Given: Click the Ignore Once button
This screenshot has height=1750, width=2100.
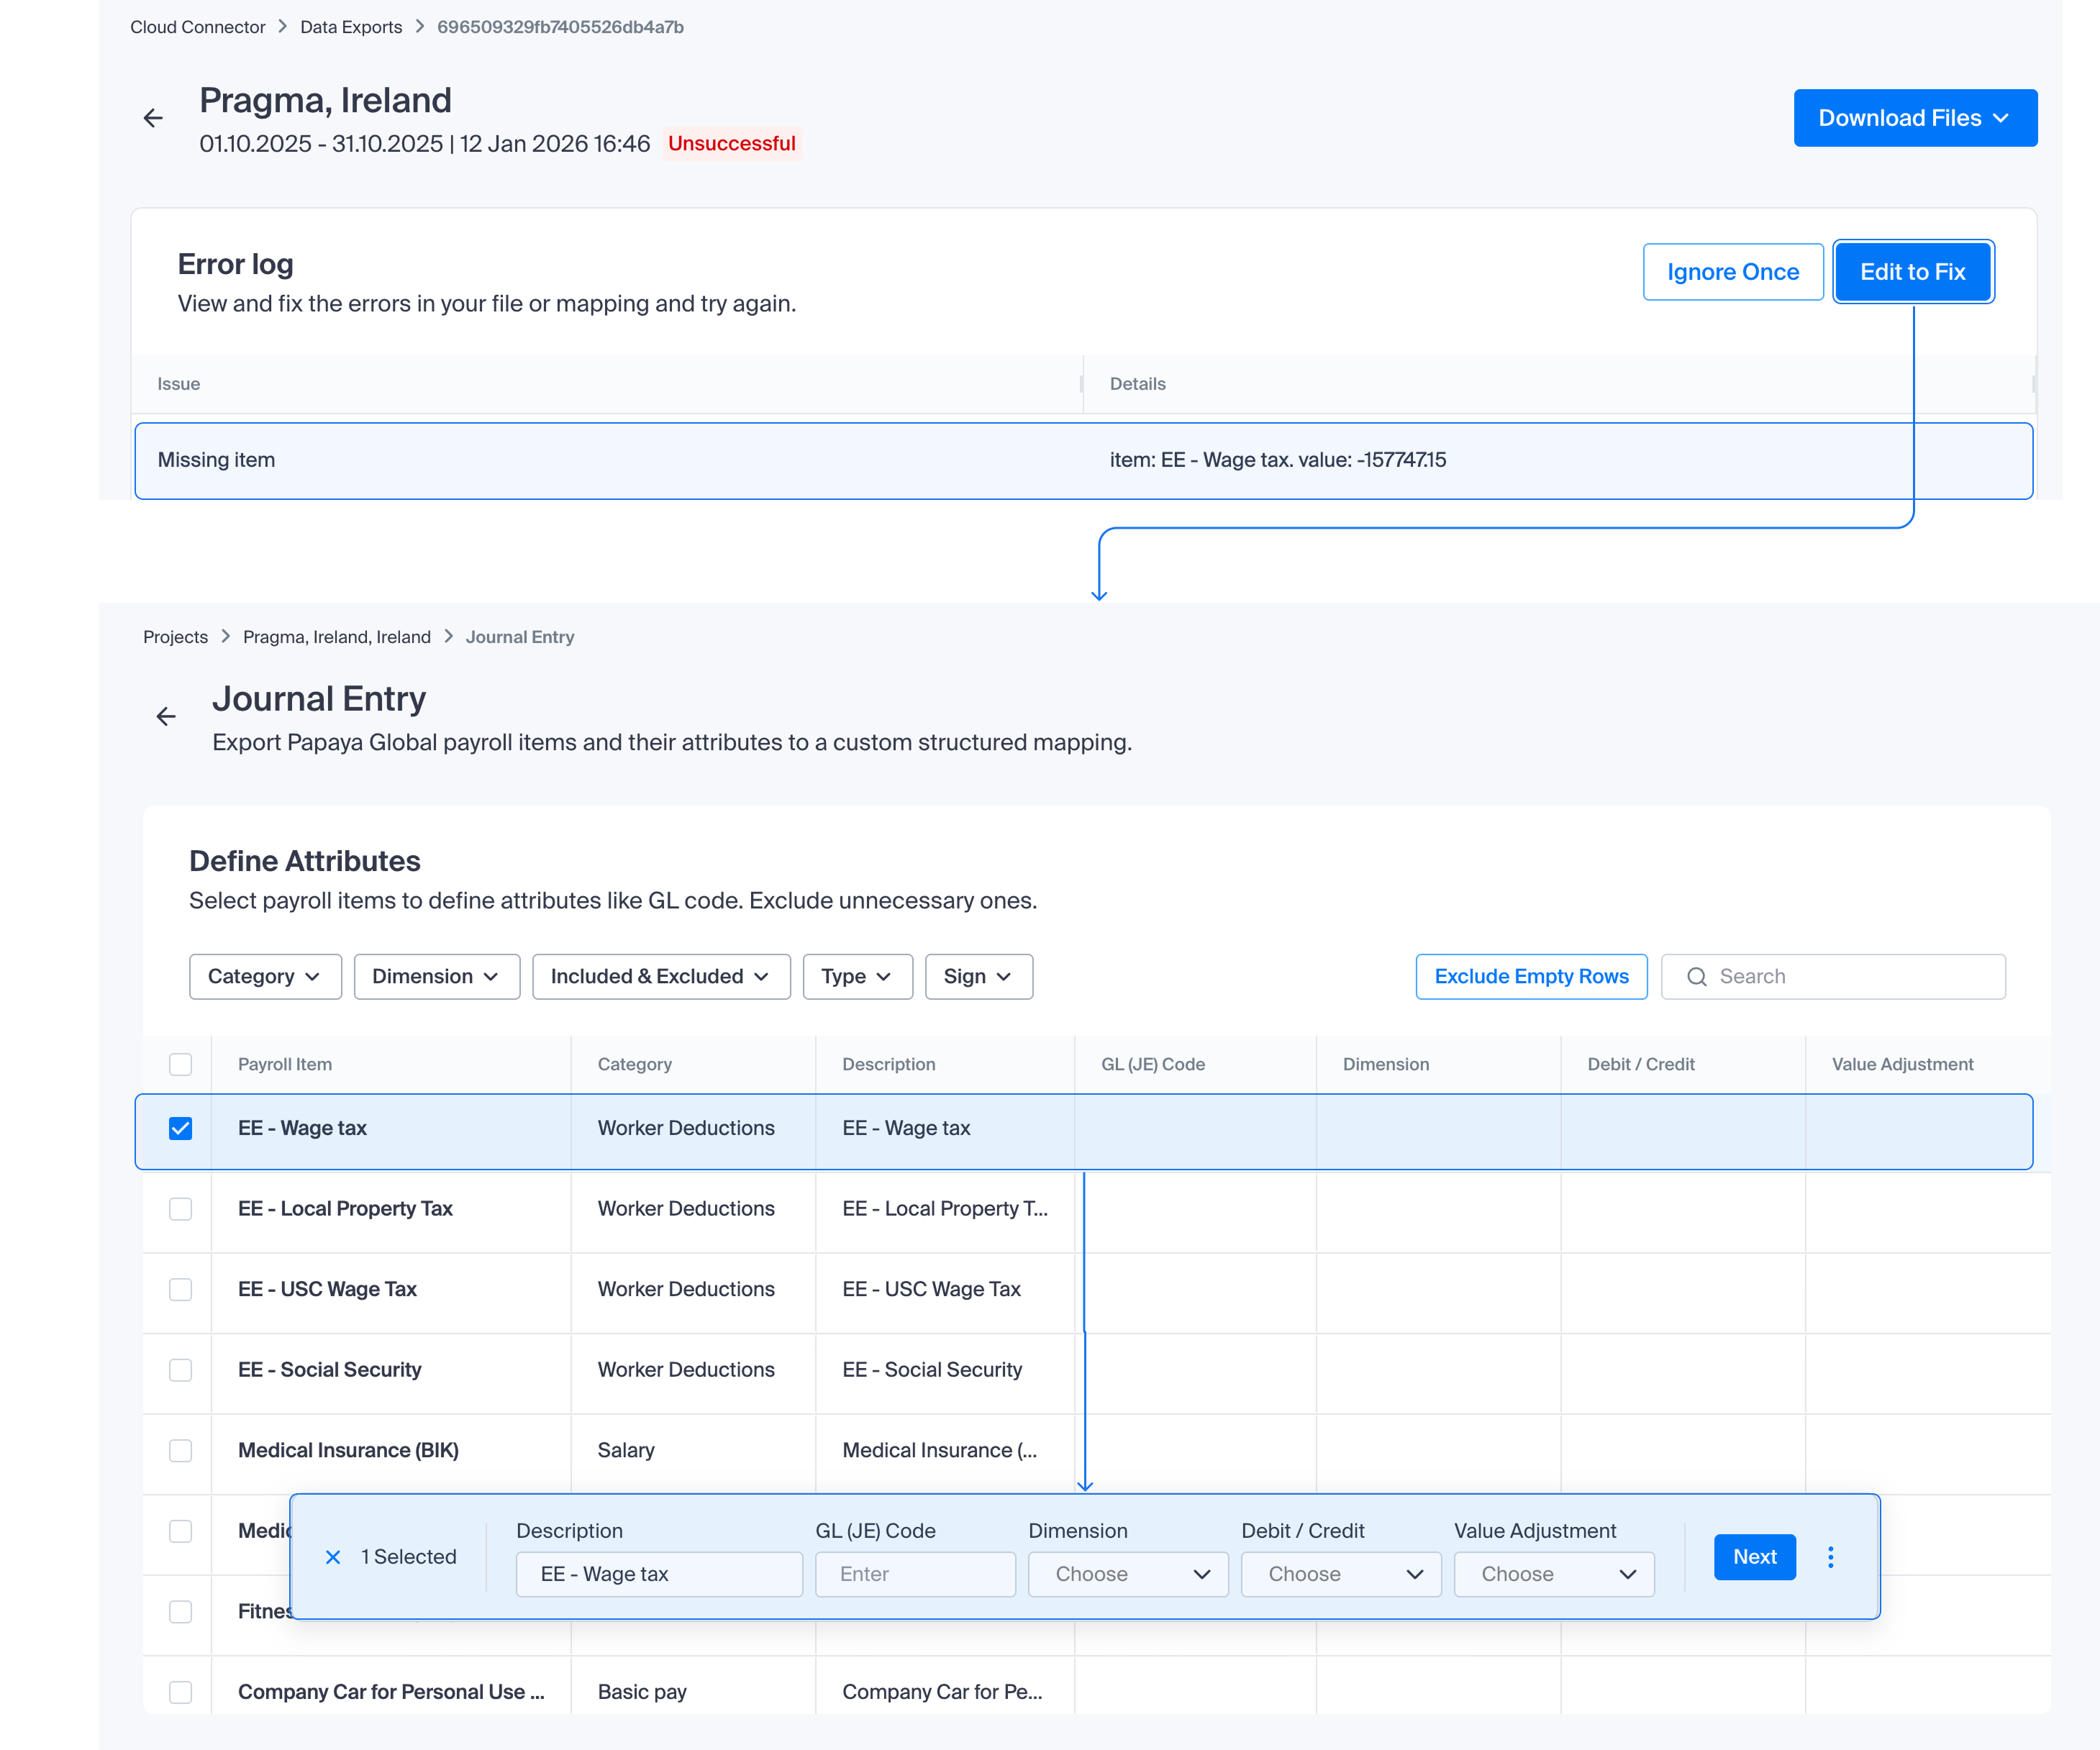Looking at the screenshot, I should tap(1733, 272).
